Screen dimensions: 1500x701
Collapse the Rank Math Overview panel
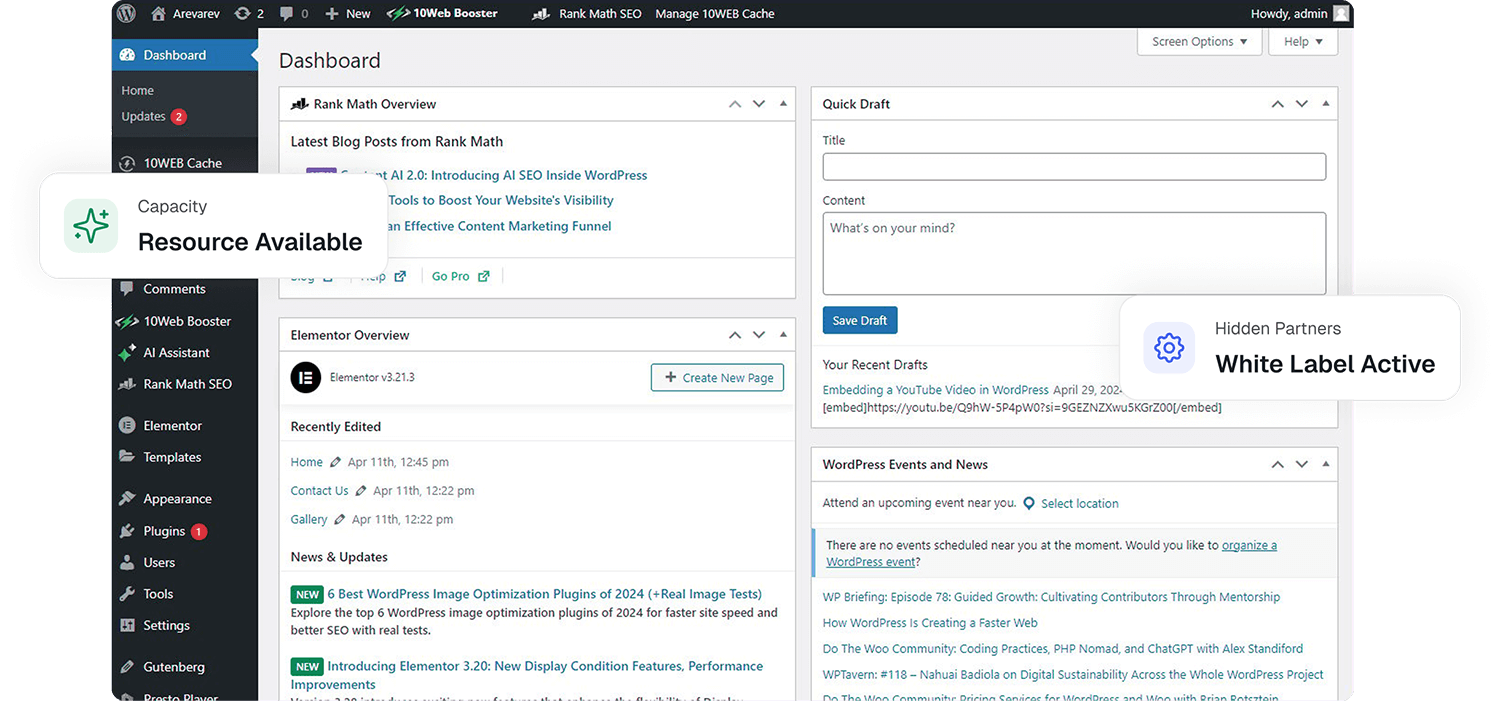(783, 104)
